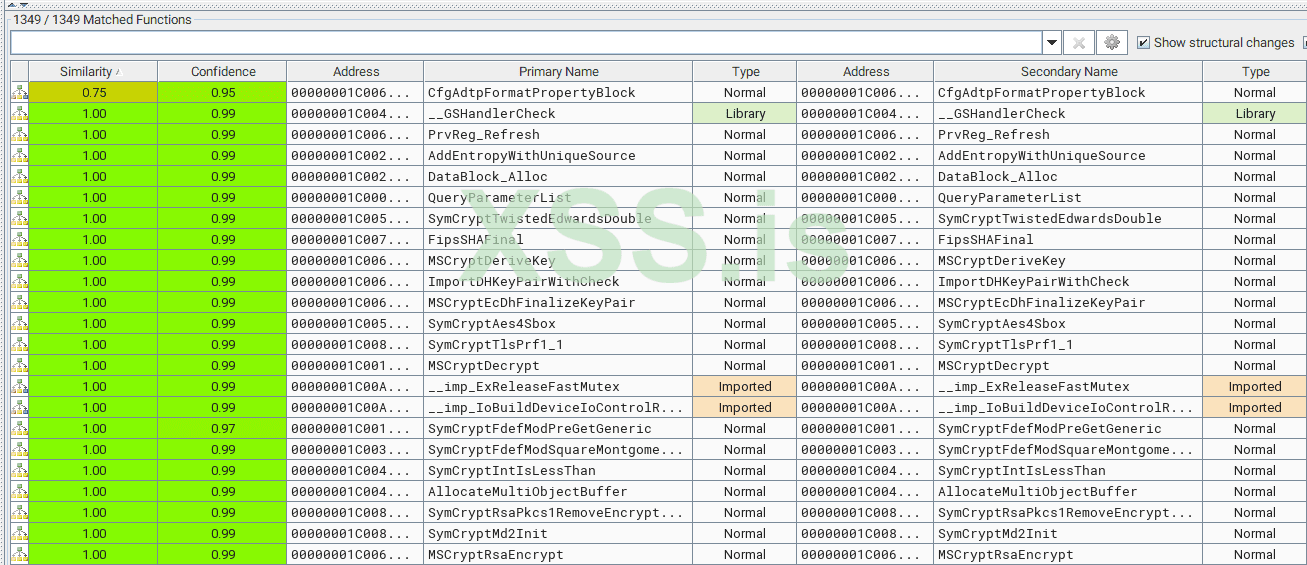The image size is (1307, 565).
Task: Click the row icon for MSCryptEcDhFinalizeKeyPair
Action: click(19, 303)
